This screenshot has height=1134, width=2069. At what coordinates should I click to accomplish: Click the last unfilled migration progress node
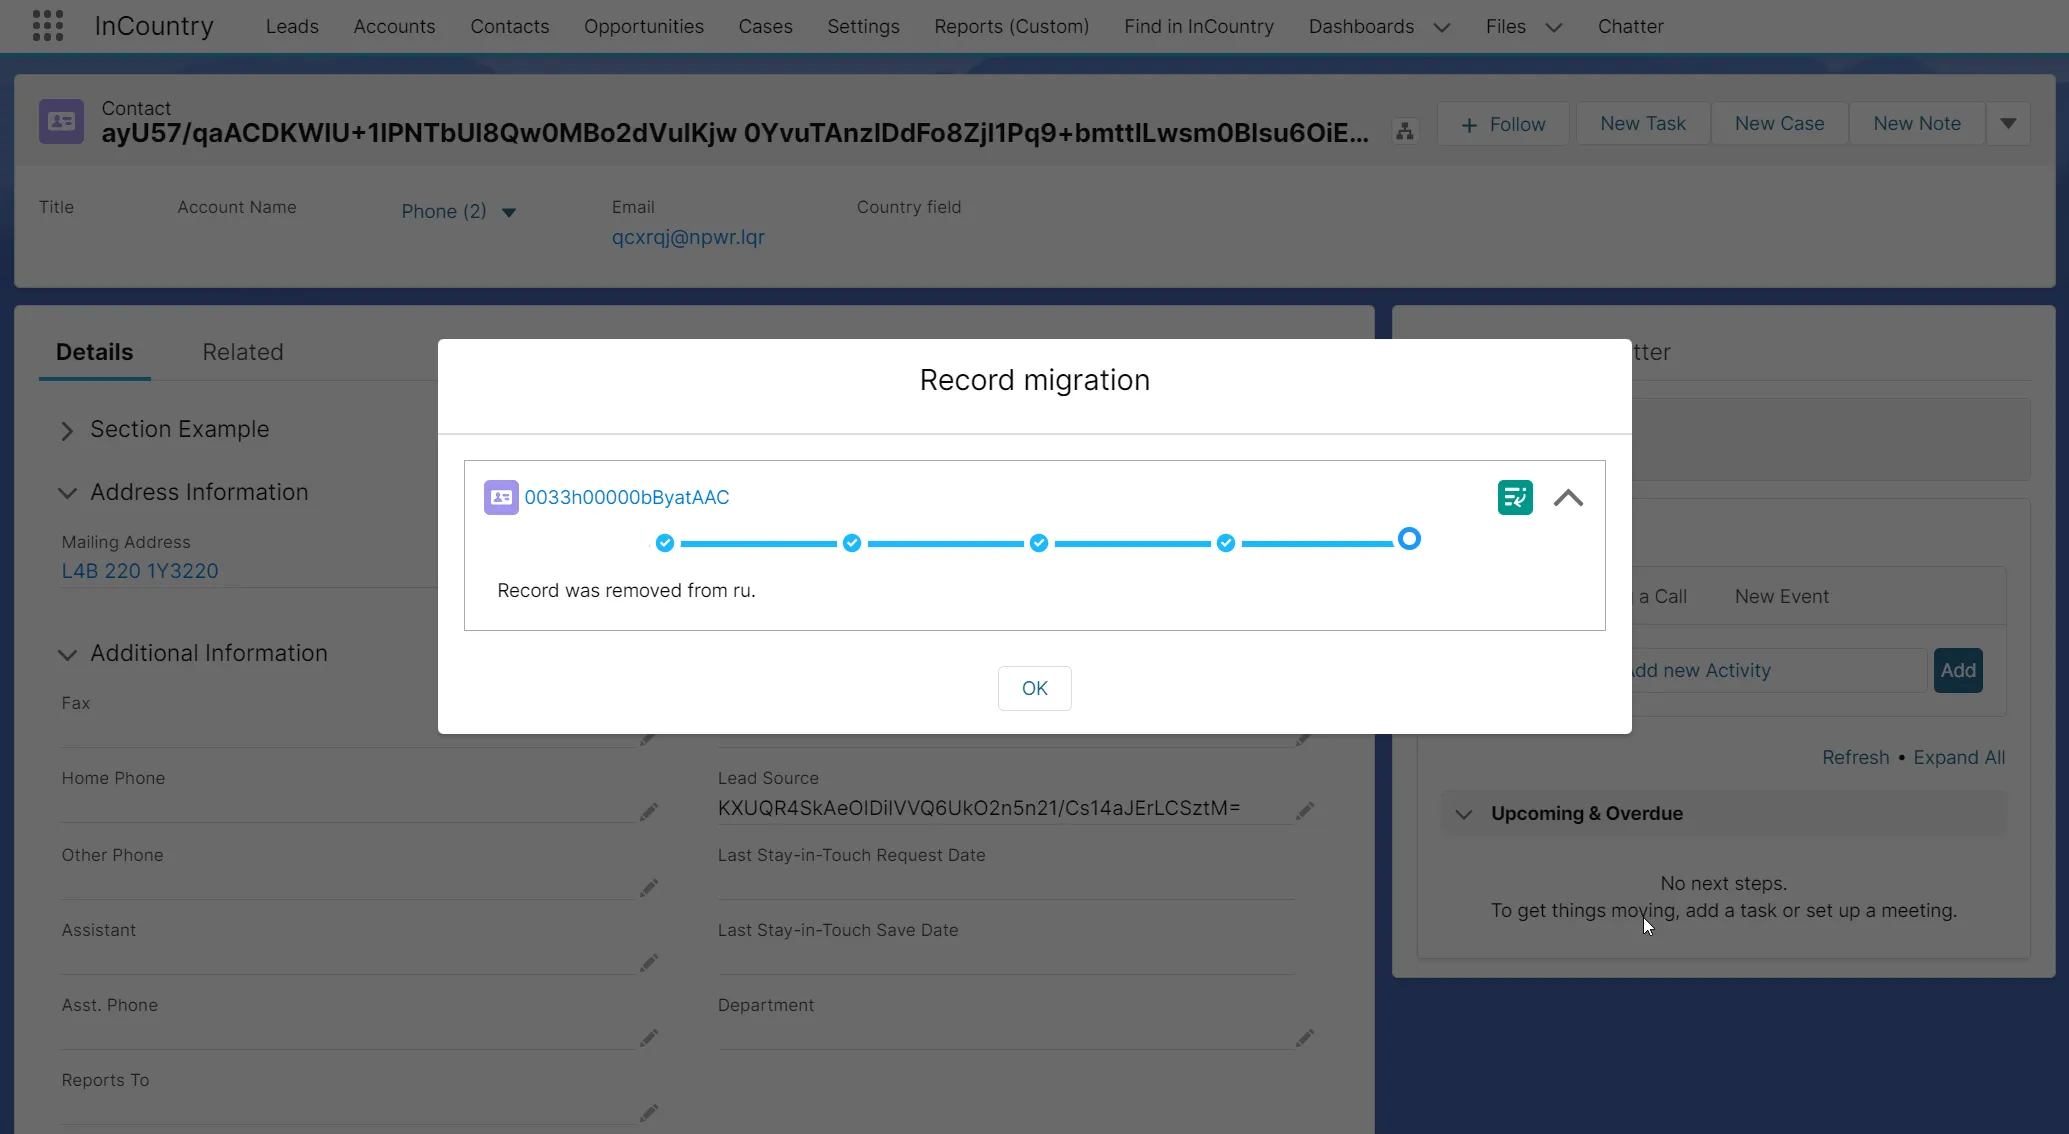(1409, 539)
